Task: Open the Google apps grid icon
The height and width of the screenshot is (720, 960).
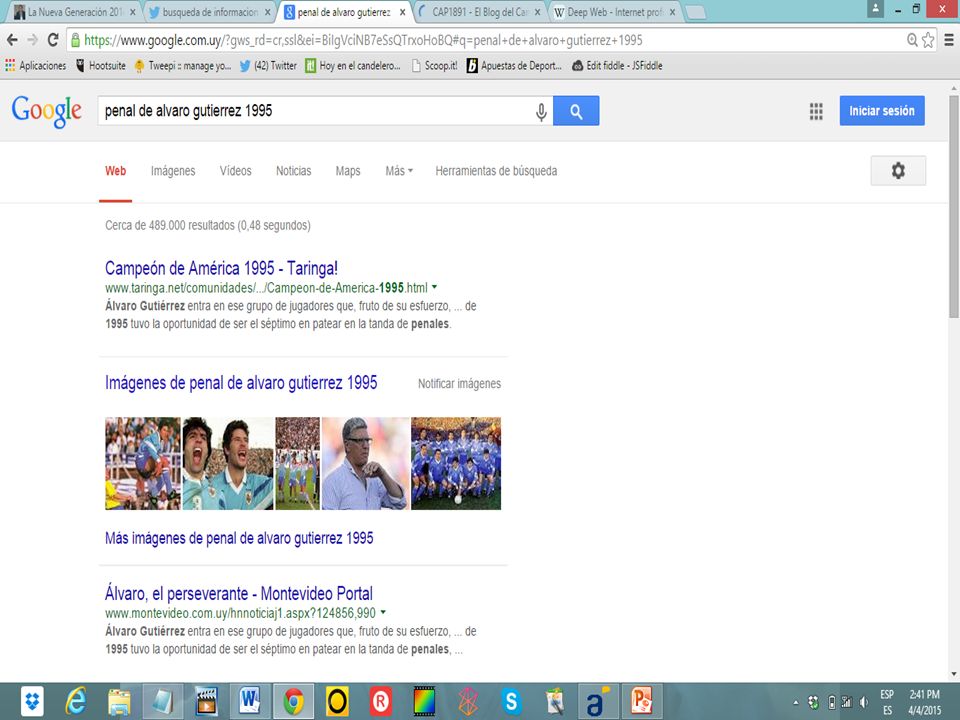Action: (816, 111)
